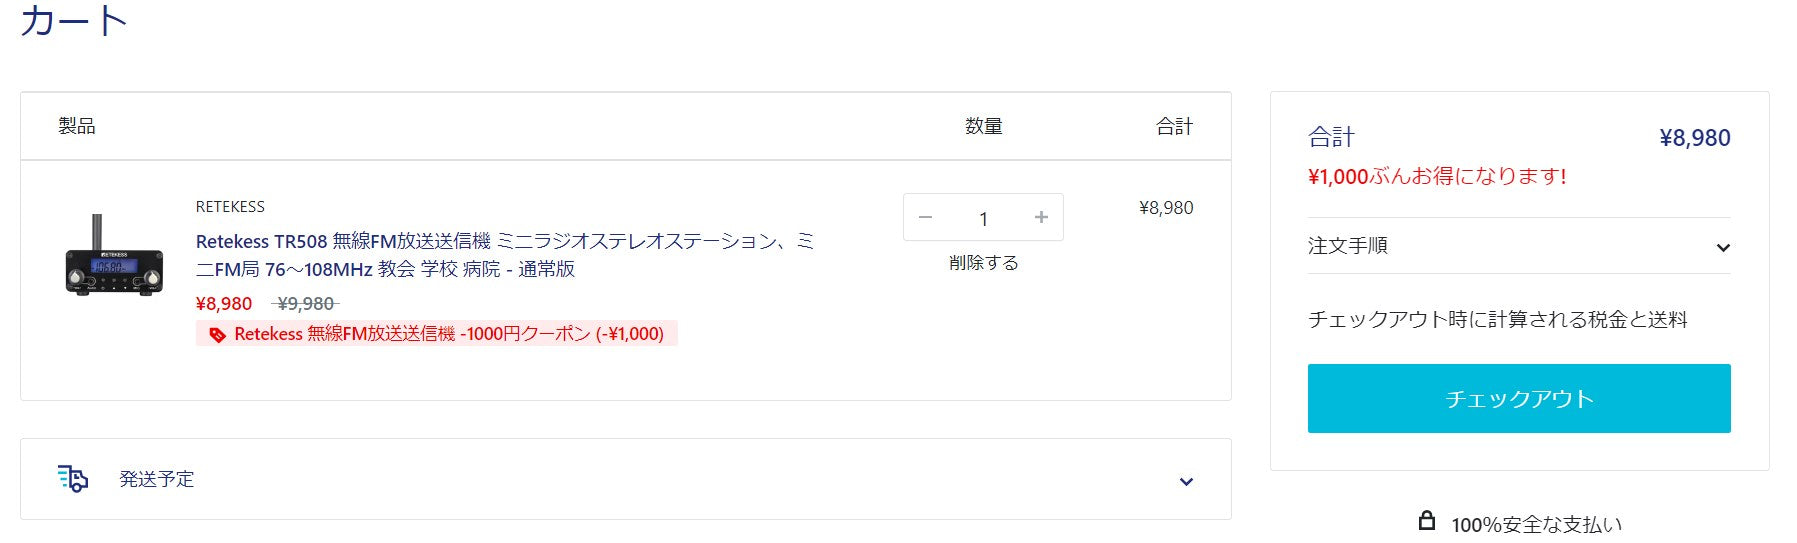Increase quantity with the plus button
The image size is (1797, 543).
[x=1041, y=218]
